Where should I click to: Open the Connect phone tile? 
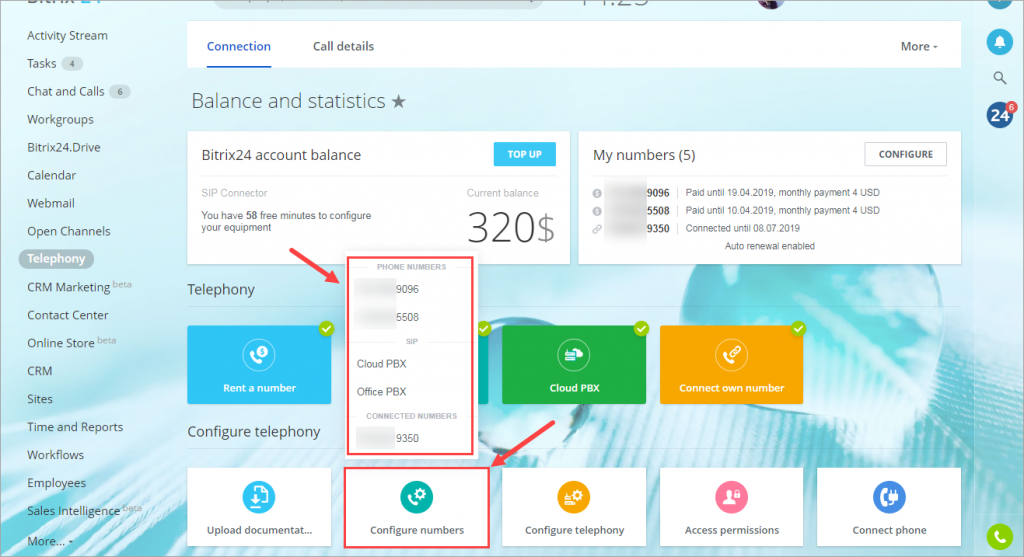click(889, 507)
